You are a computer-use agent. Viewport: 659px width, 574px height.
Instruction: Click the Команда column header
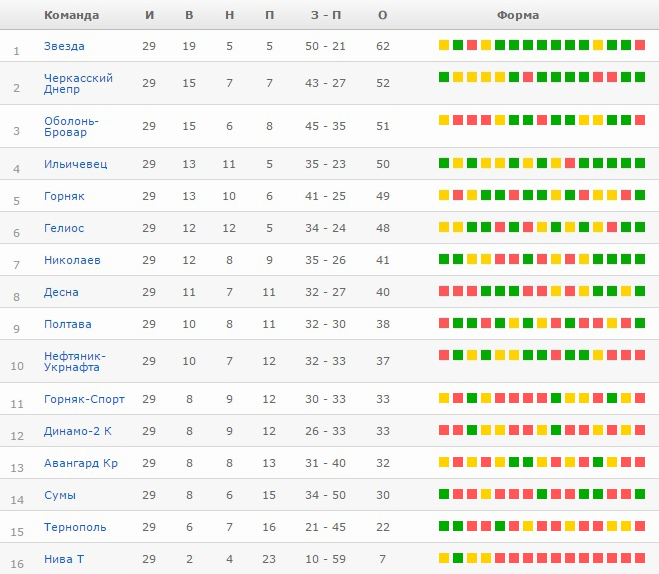tap(71, 15)
